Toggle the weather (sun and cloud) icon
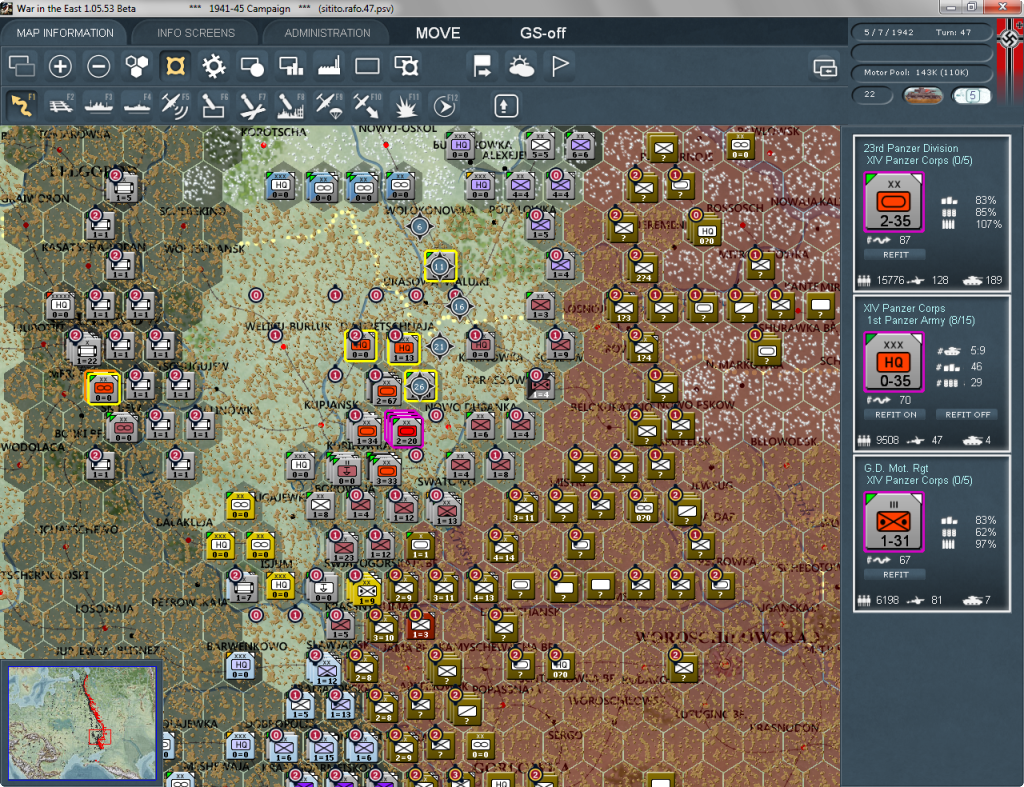 [521, 66]
